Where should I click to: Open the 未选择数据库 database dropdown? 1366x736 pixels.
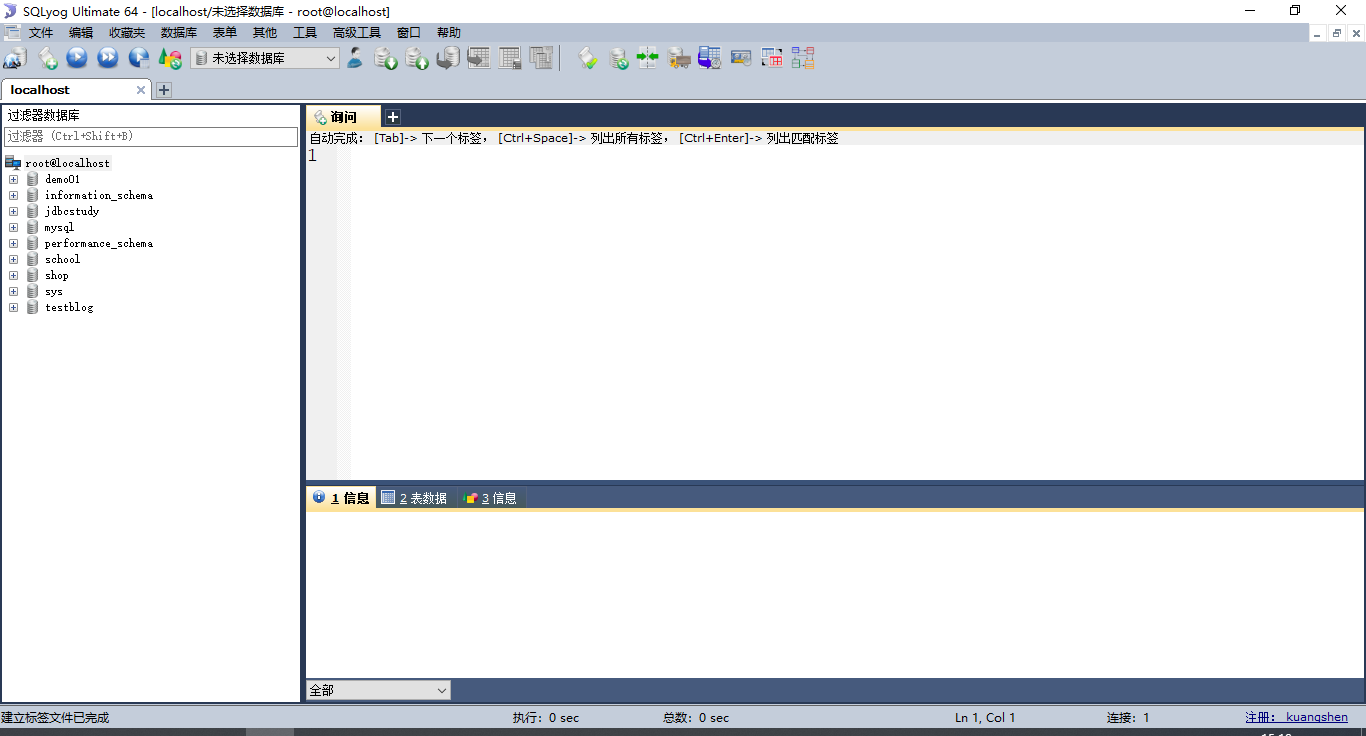(265, 58)
